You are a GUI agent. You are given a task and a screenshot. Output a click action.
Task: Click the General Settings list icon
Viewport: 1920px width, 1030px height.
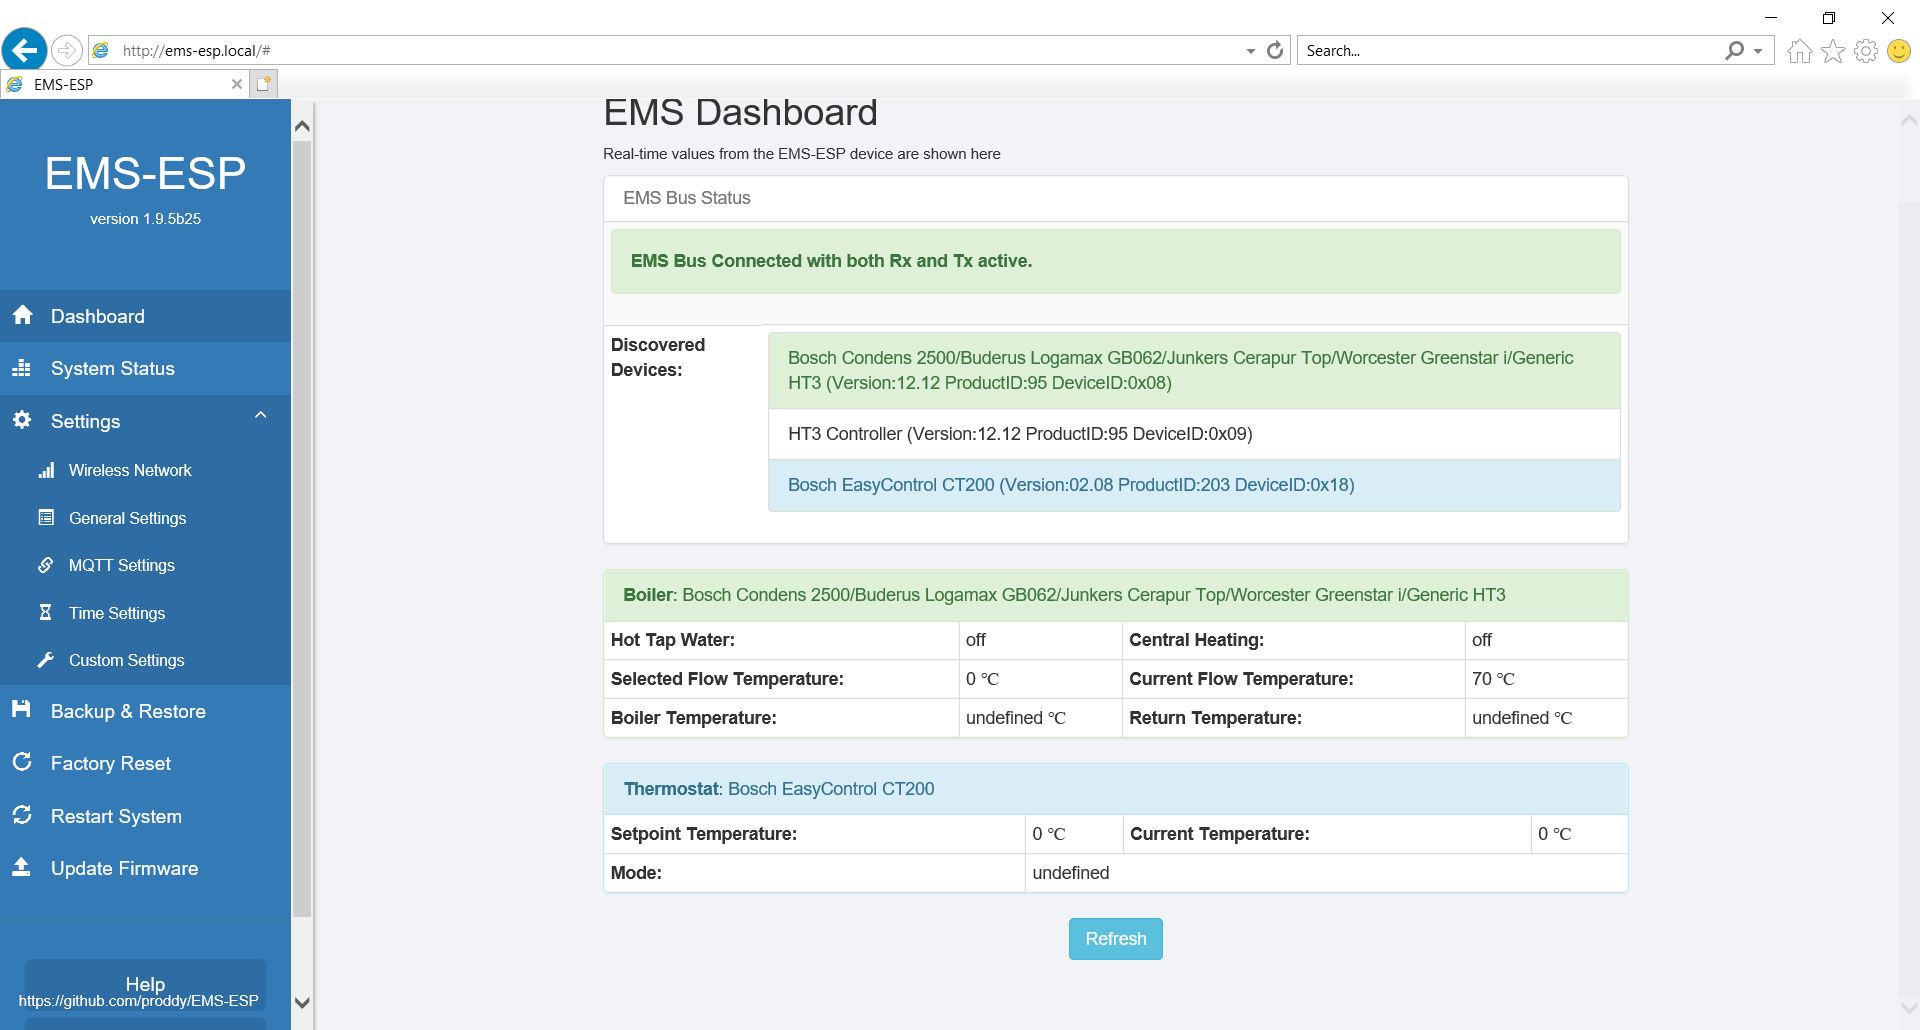[46, 517]
